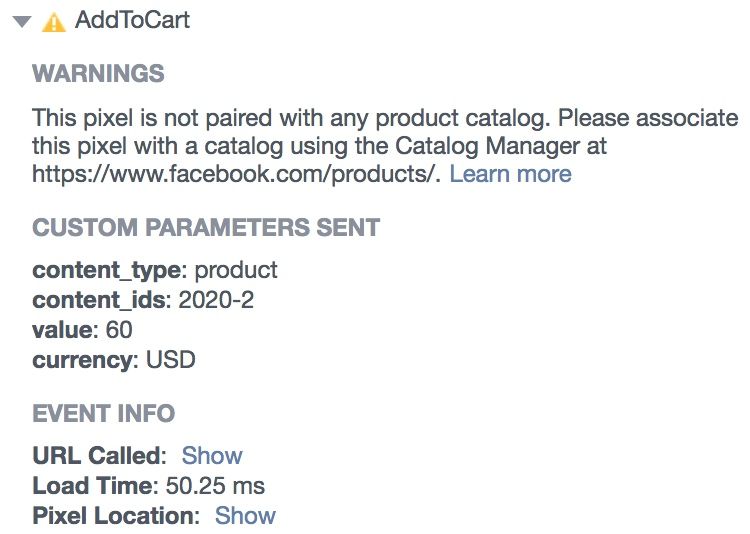Click the Load Time 50.25 ms text

point(148,486)
